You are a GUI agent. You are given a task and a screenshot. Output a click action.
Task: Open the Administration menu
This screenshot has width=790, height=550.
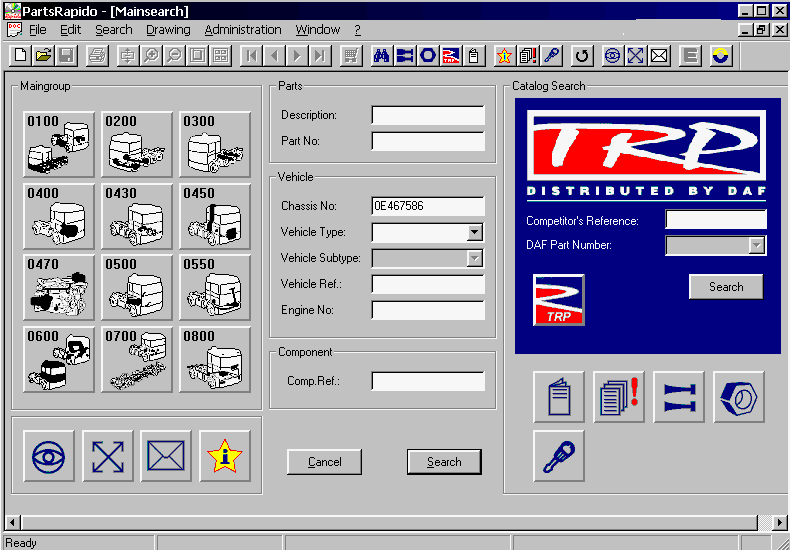[x=243, y=30]
